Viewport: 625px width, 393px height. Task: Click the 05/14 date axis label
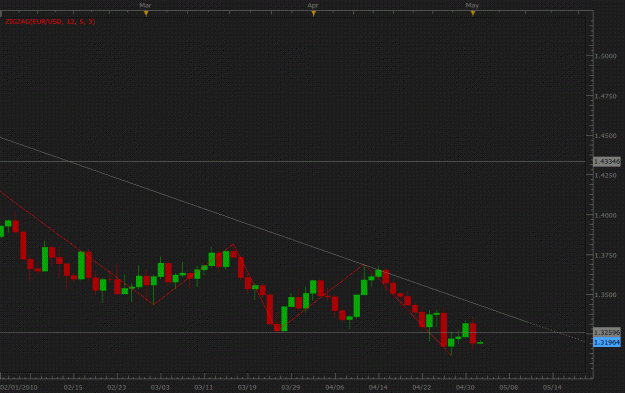[x=552, y=387]
